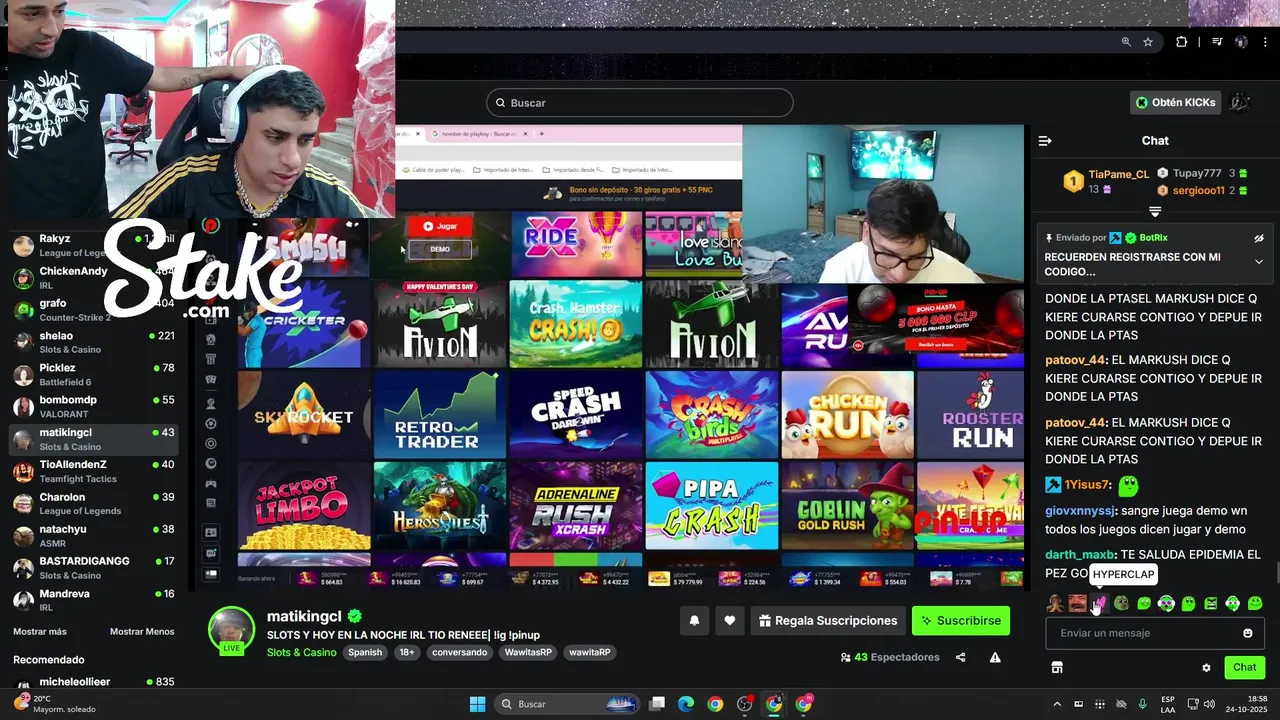Open browser extensions puzzle icon

pos(1181,42)
